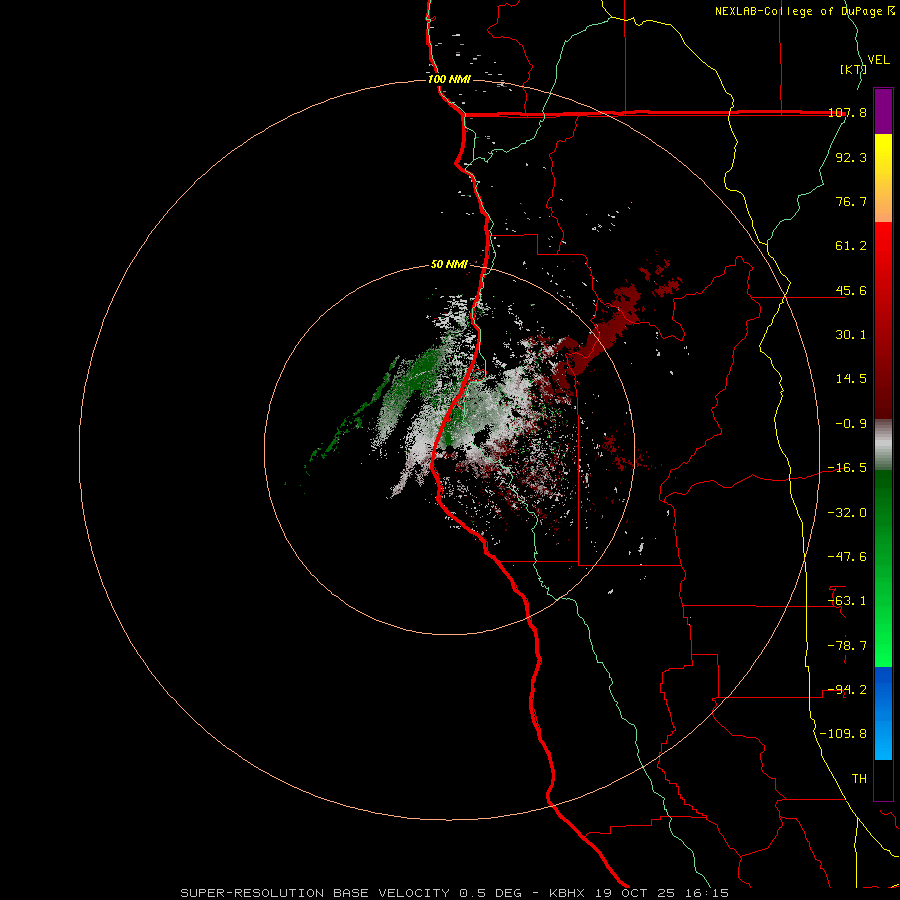Click the 14.5 legend value
Image resolution: width=900 pixels, height=900 pixels.
point(851,379)
